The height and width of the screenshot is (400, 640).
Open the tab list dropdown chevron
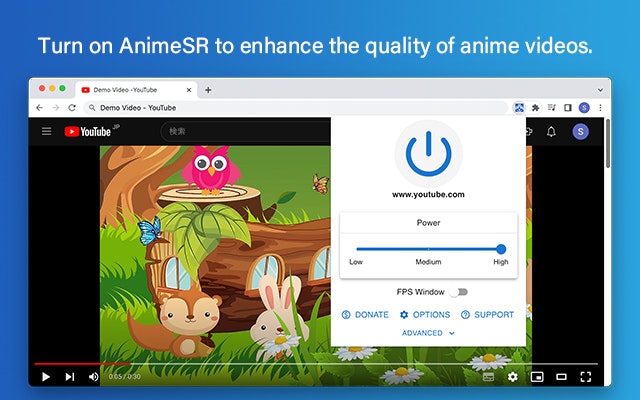click(x=600, y=90)
